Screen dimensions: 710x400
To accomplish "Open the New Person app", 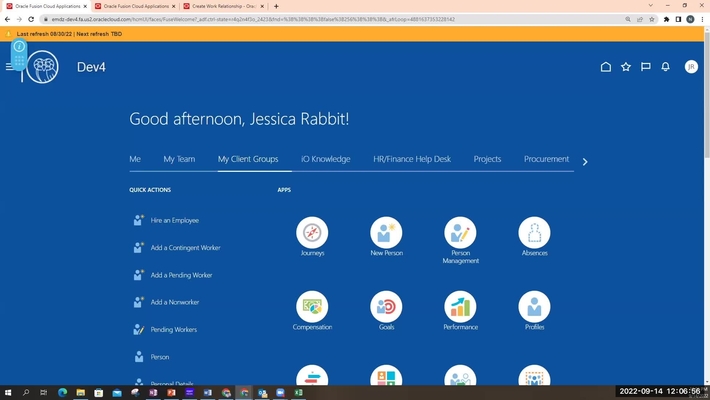I will pyautogui.click(x=386, y=233).
